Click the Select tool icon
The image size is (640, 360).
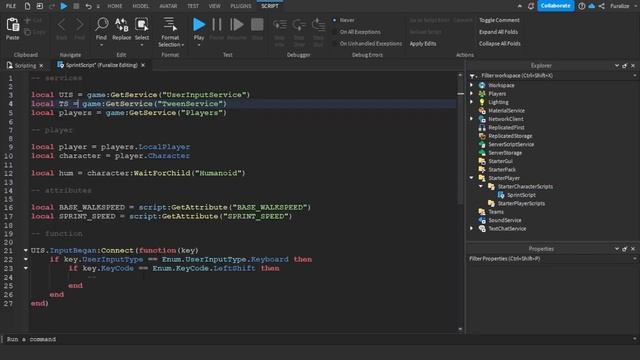point(142,25)
